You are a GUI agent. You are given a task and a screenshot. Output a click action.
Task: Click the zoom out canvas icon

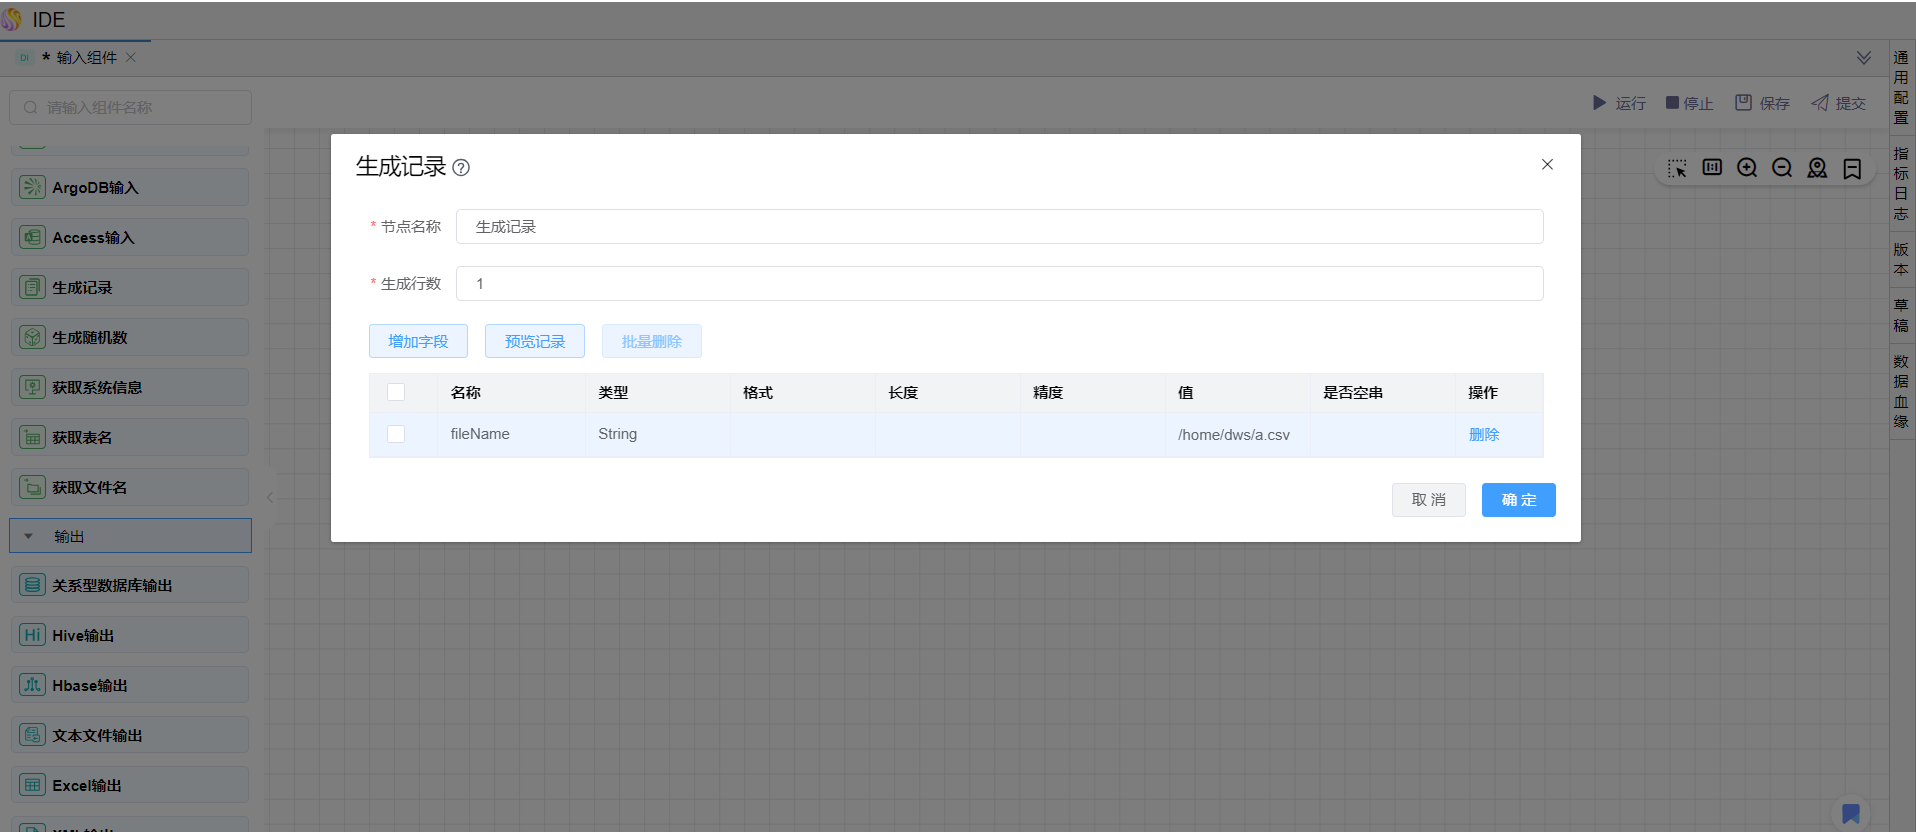point(1782,168)
